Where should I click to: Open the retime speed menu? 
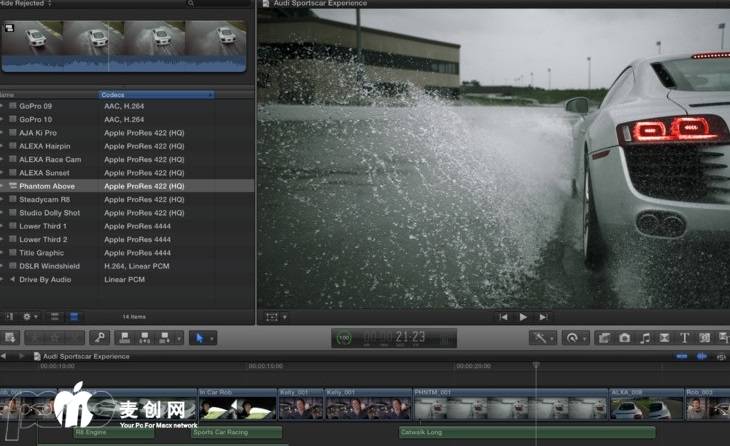[574, 339]
